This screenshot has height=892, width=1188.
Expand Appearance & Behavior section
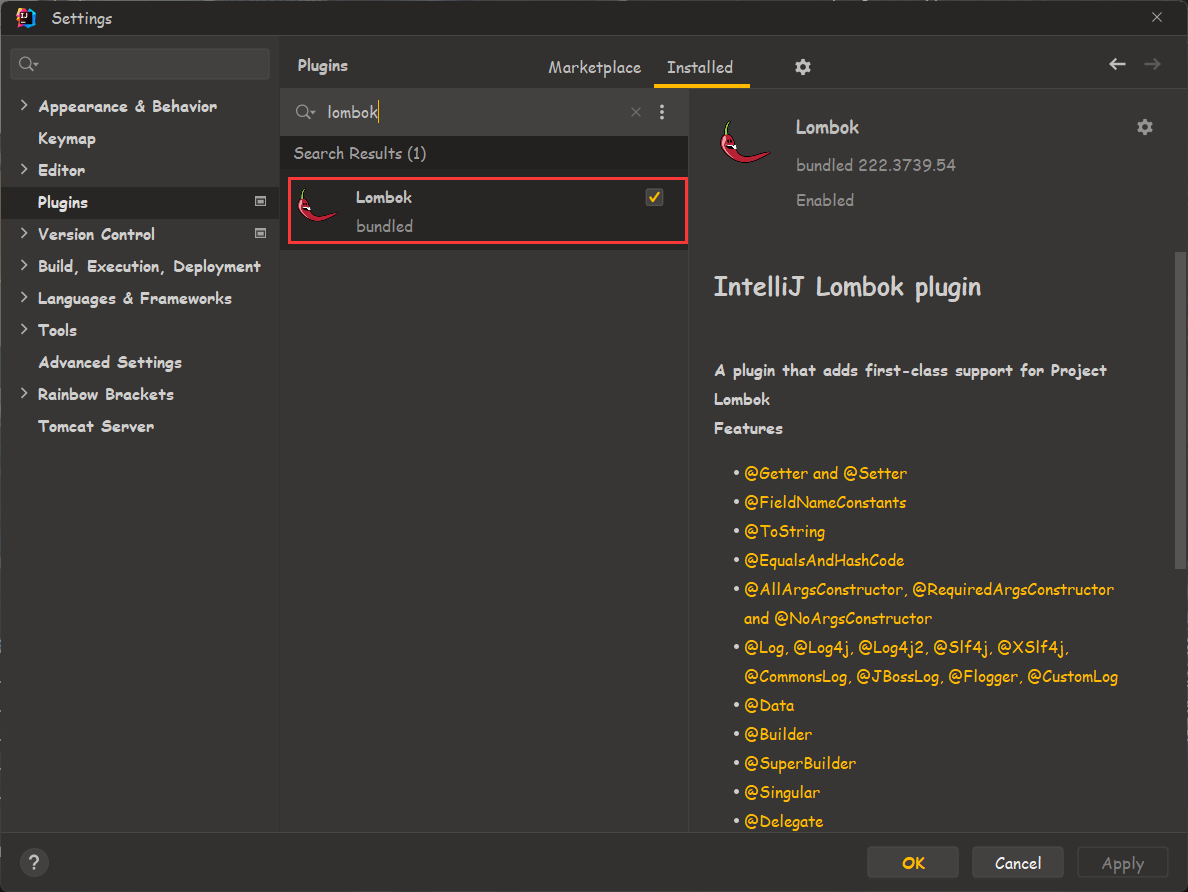23,106
